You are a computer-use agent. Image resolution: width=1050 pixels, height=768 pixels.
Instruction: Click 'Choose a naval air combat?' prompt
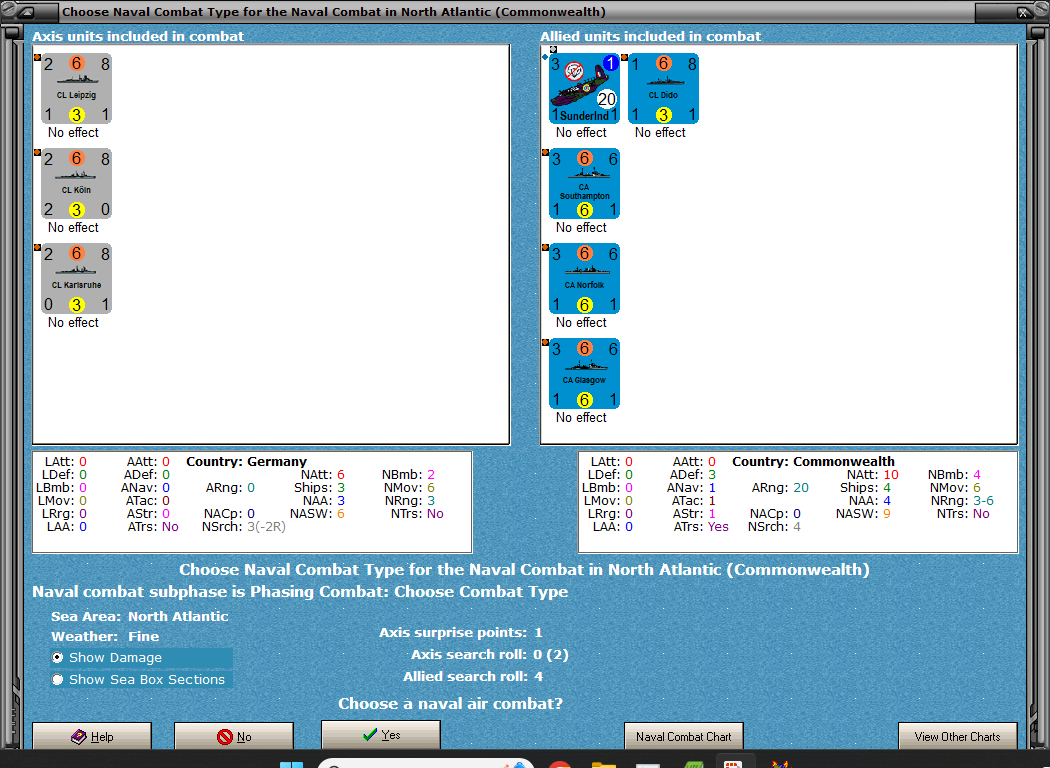pyautogui.click(x=451, y=703)
